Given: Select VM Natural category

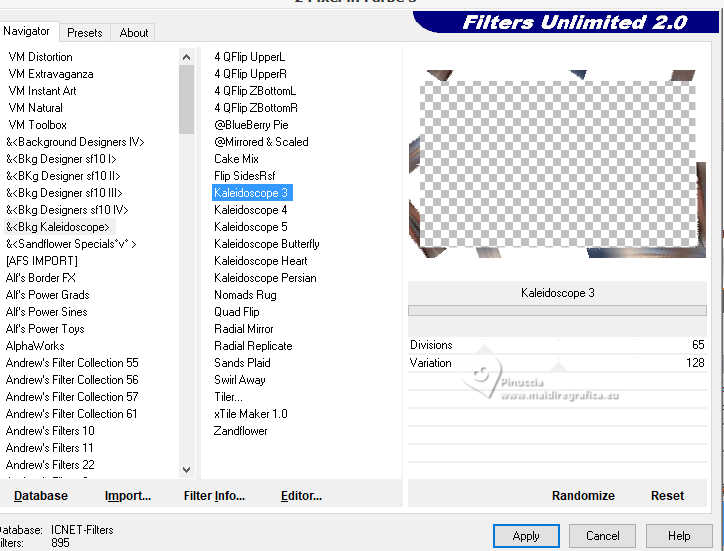Looking at the screenshot, I should [x=36, y=108].
